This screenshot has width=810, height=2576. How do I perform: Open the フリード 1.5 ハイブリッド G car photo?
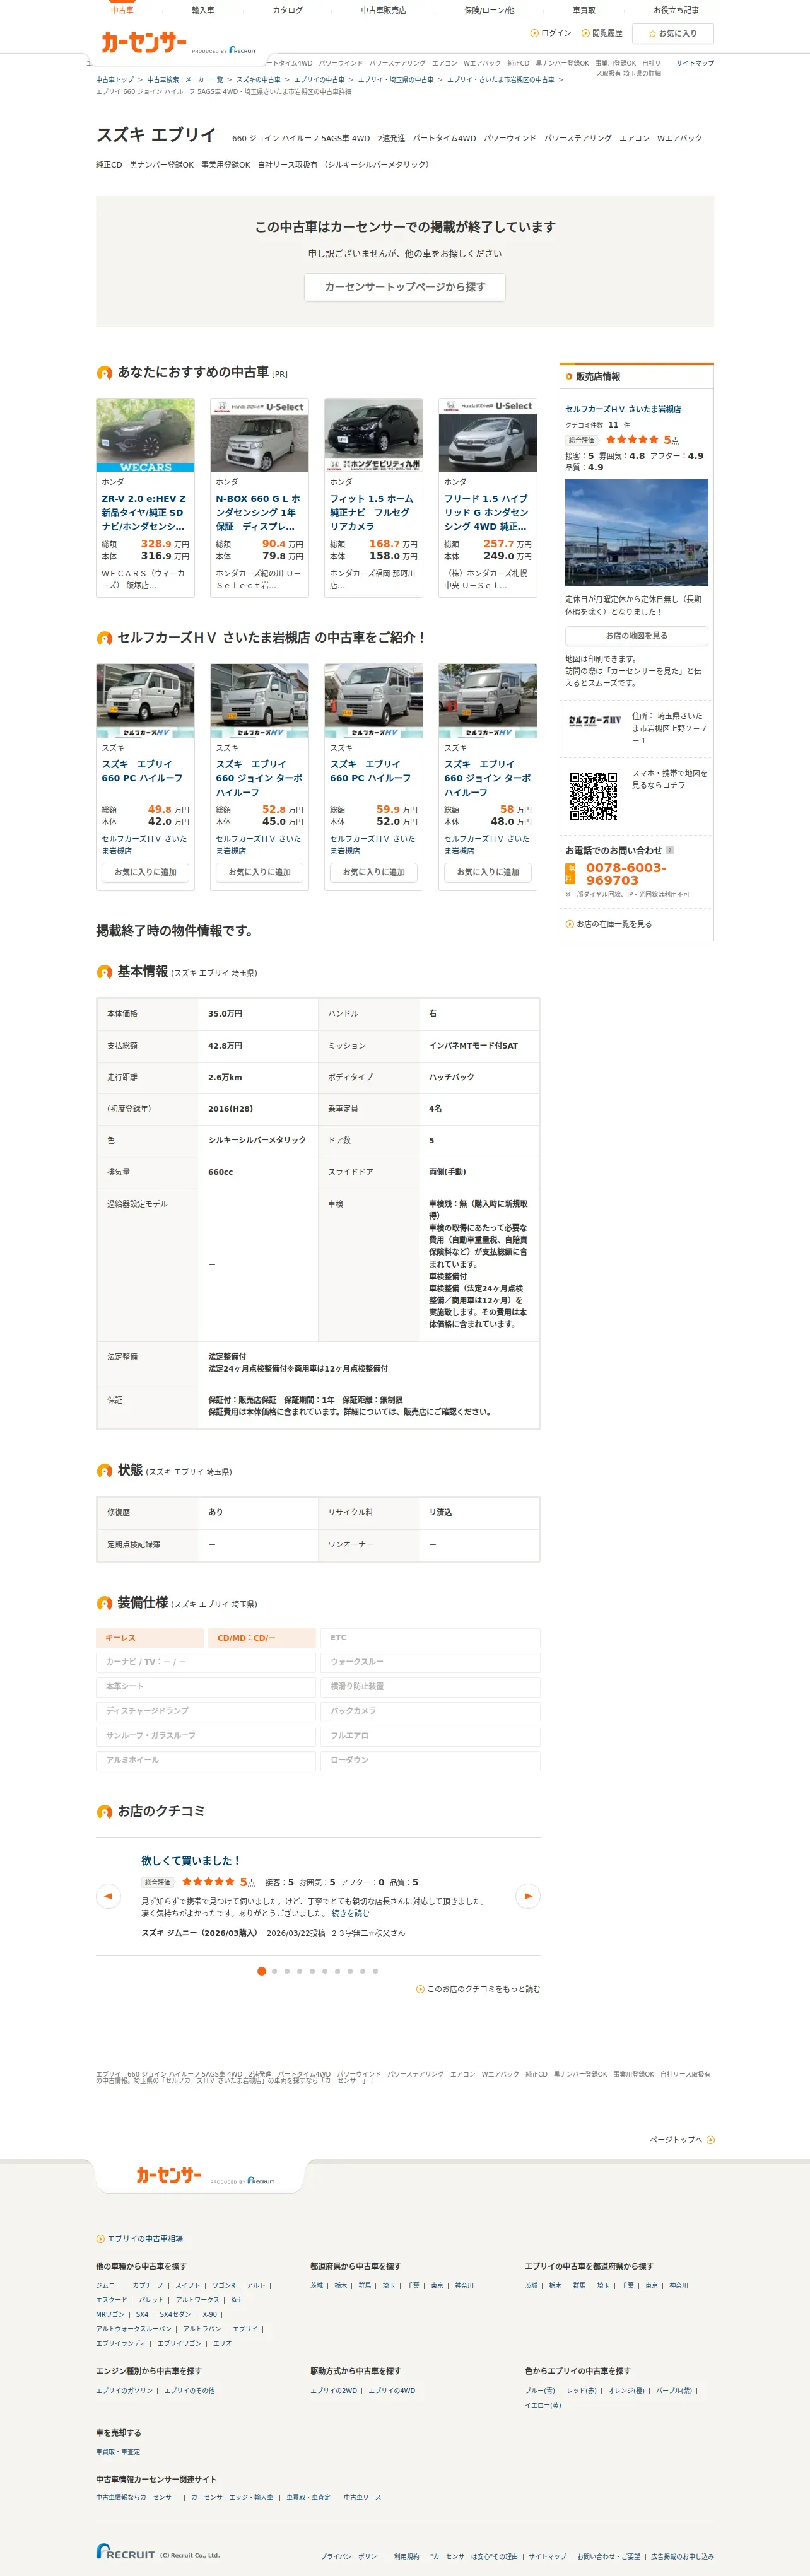click(x=488, y=435)
